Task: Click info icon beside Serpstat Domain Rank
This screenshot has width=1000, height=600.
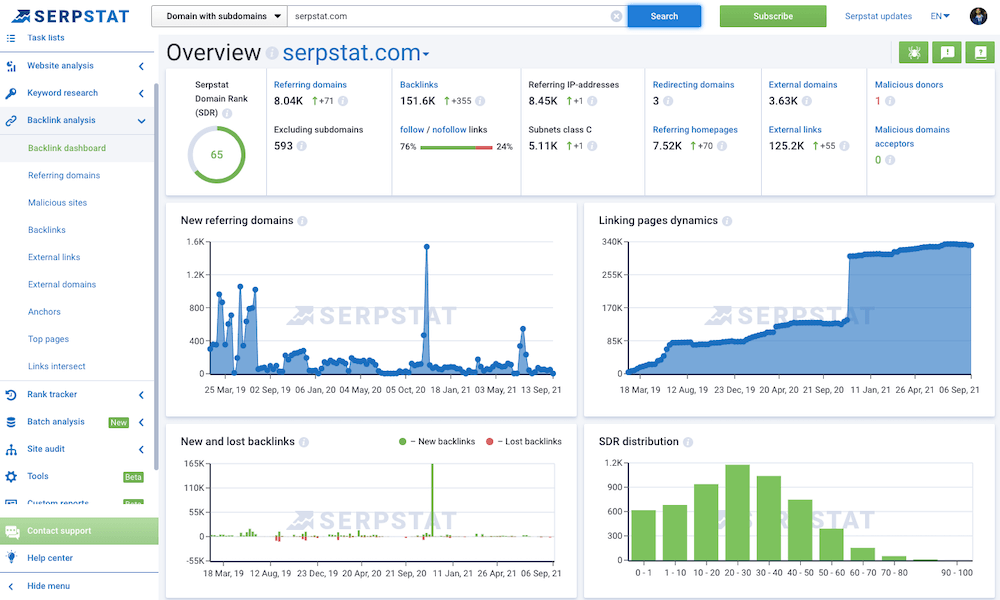Action: tap(227, 113)
